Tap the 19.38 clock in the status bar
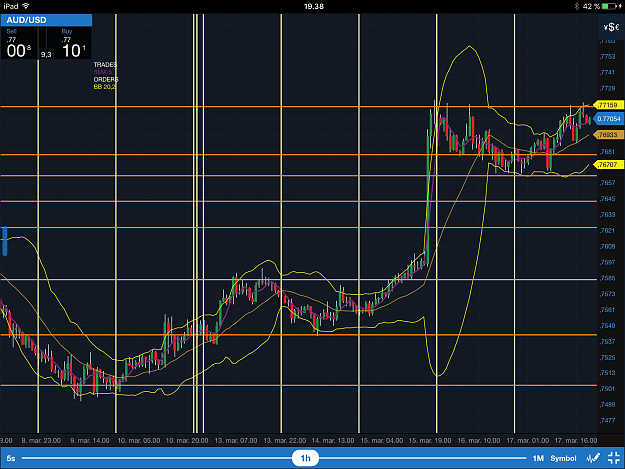Viewport: 625px width, 469px height. click(x=314, y=6)
